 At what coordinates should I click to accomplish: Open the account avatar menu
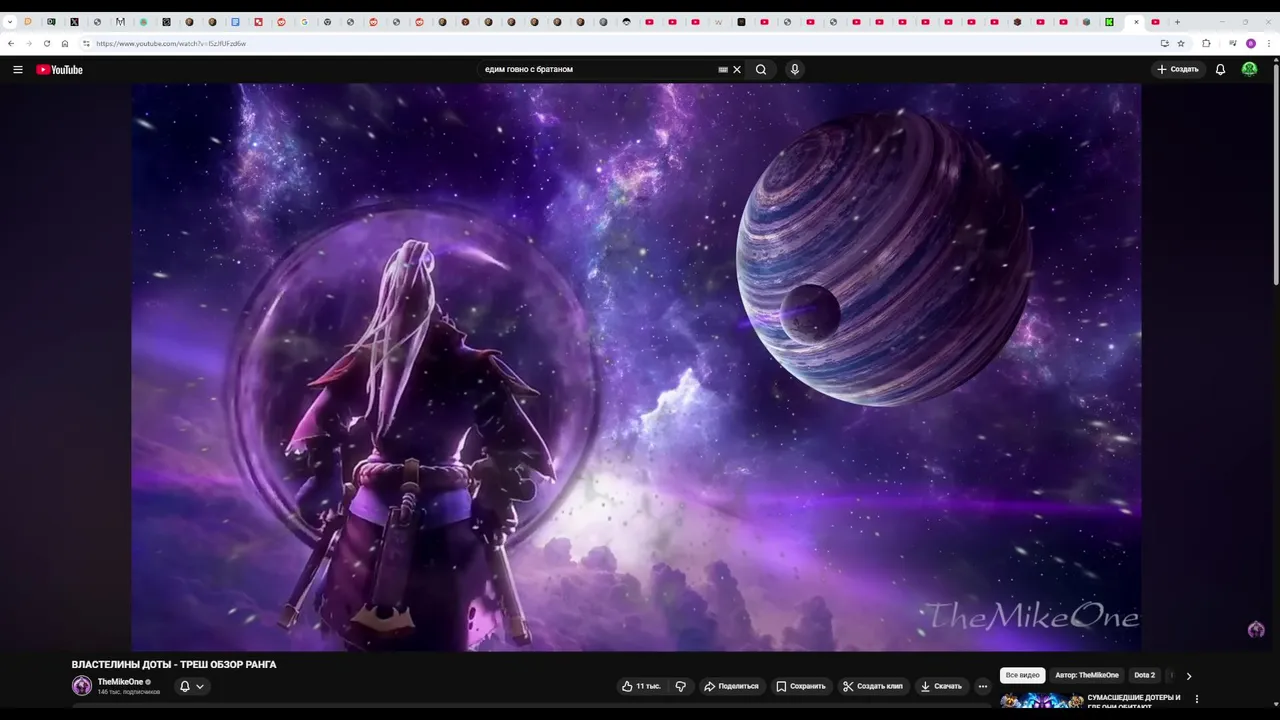coord(1249,70)
